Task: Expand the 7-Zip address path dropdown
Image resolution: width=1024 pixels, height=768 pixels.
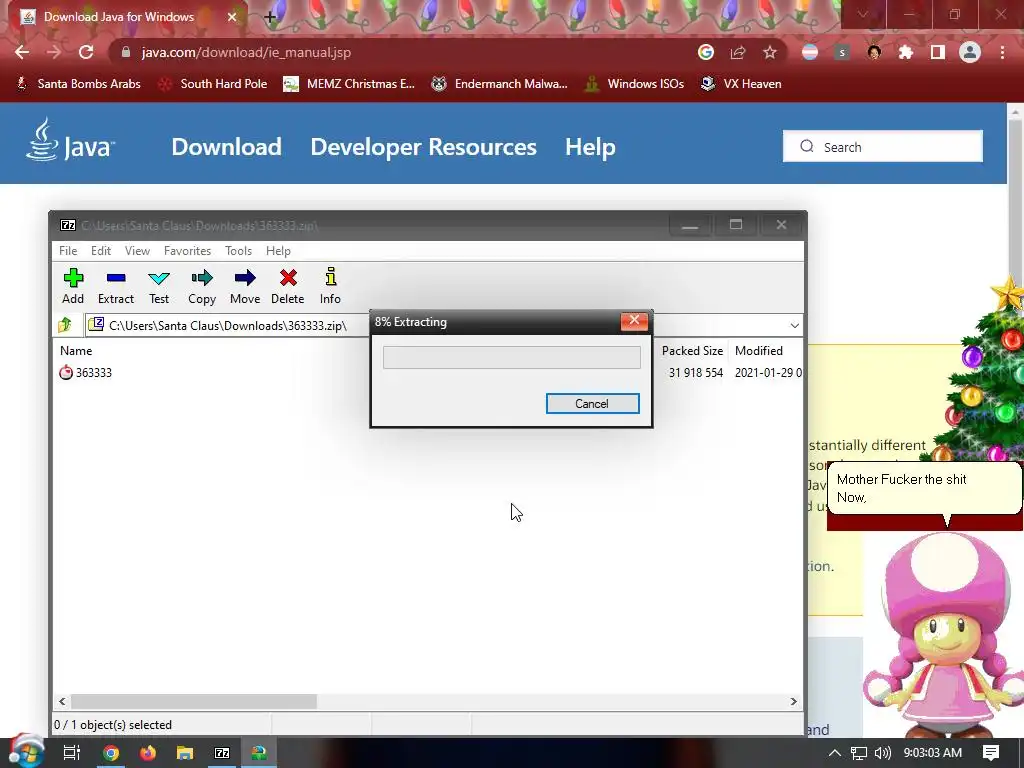Action: tap(794, 325)
